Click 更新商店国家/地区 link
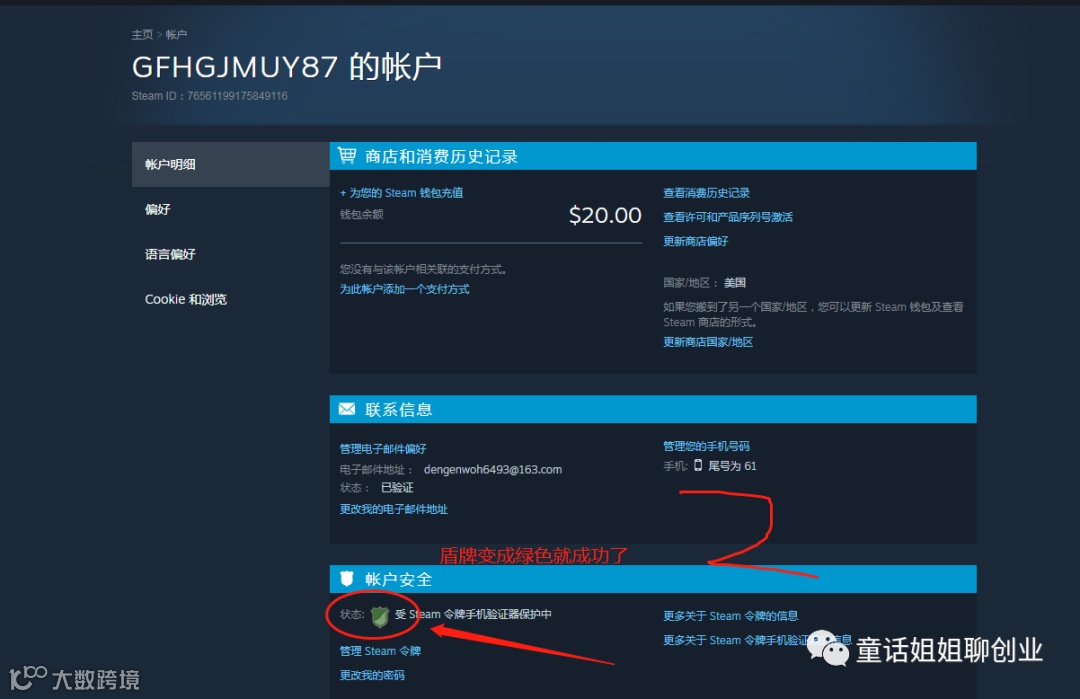The image size is (1080, 699). pos(708,342)
